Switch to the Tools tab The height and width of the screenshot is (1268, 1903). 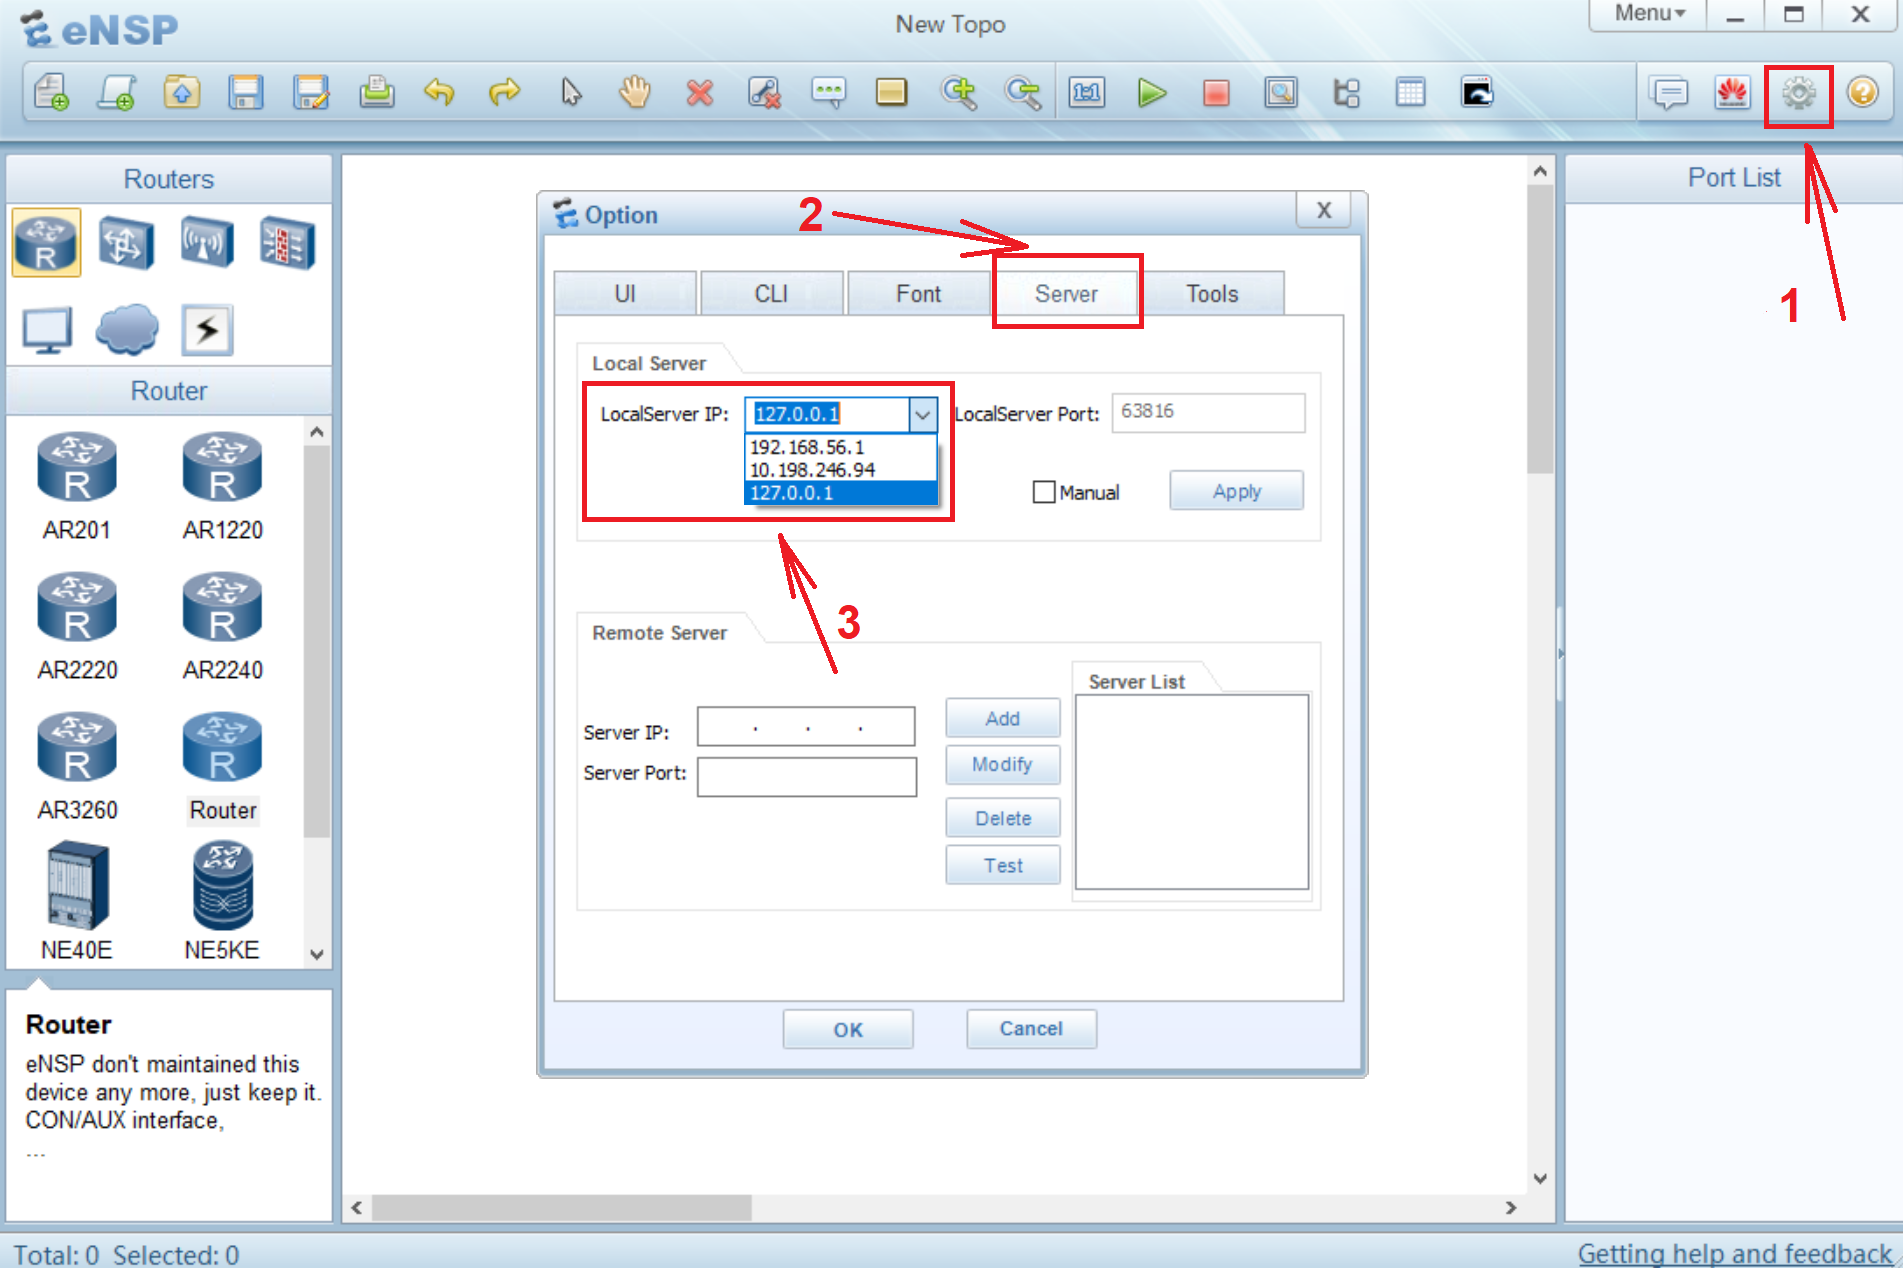(1212, 294)
